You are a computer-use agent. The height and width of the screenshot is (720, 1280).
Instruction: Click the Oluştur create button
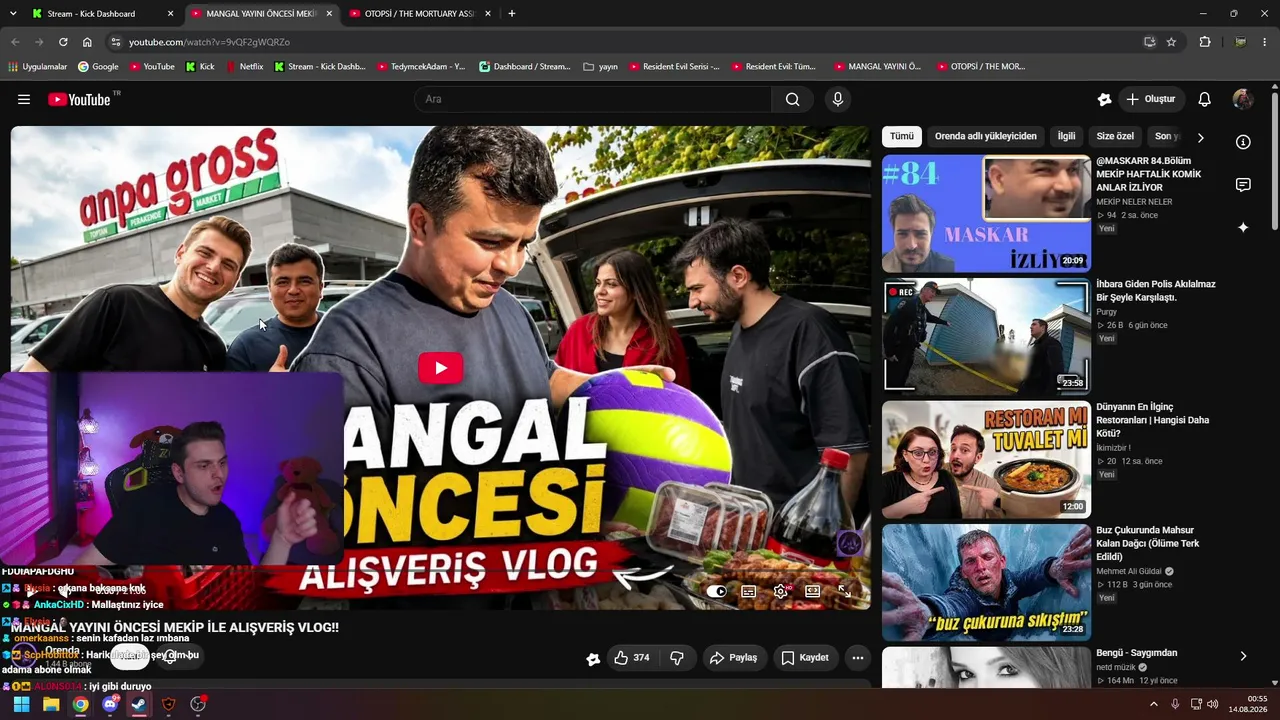pyautogui.click(x=1151, y=99)
